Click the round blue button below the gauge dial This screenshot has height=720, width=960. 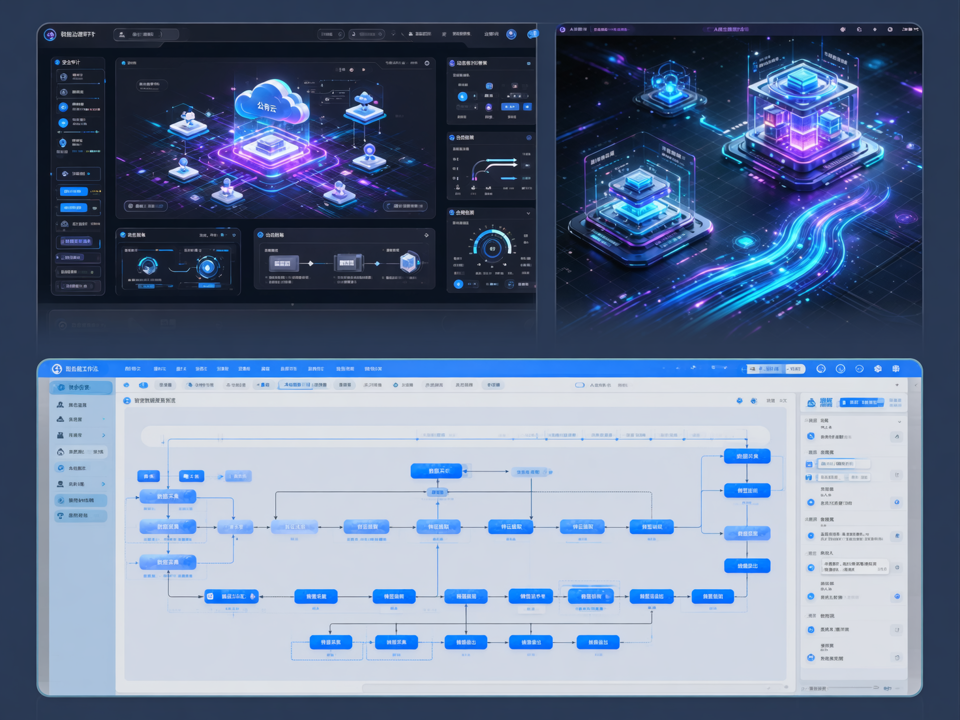click(458, 284)
